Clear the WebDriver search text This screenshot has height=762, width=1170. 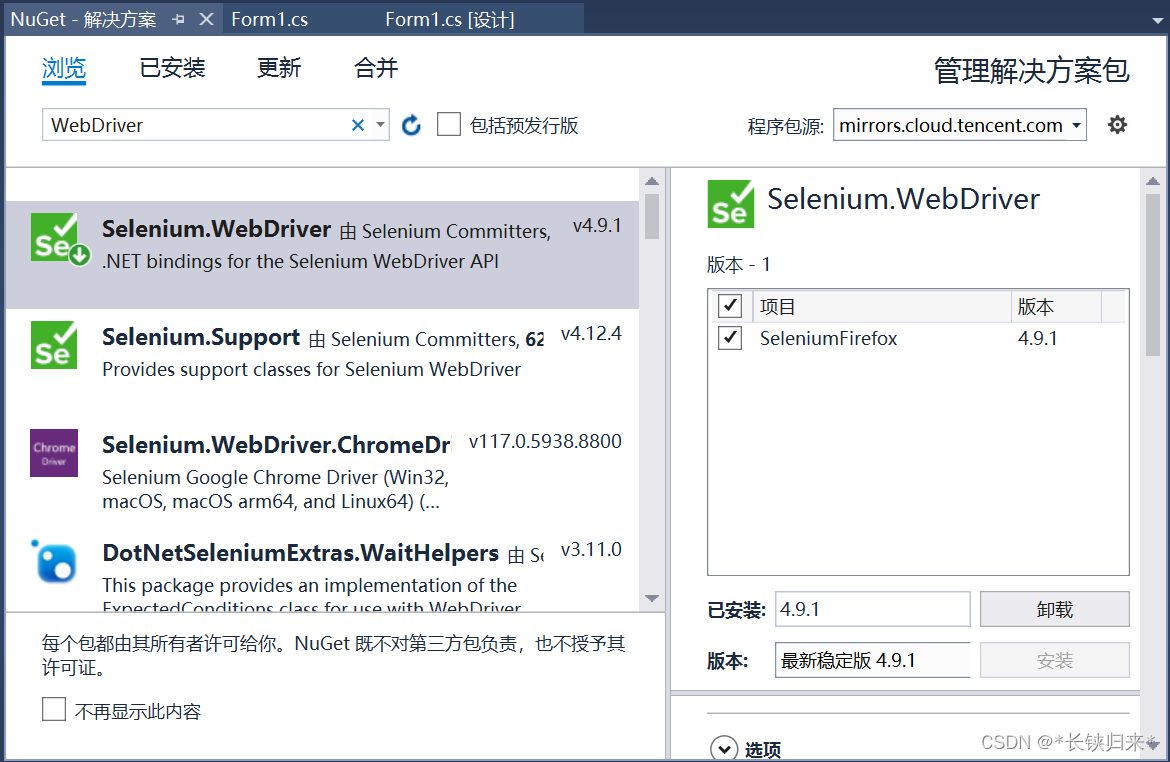(358, 125)
